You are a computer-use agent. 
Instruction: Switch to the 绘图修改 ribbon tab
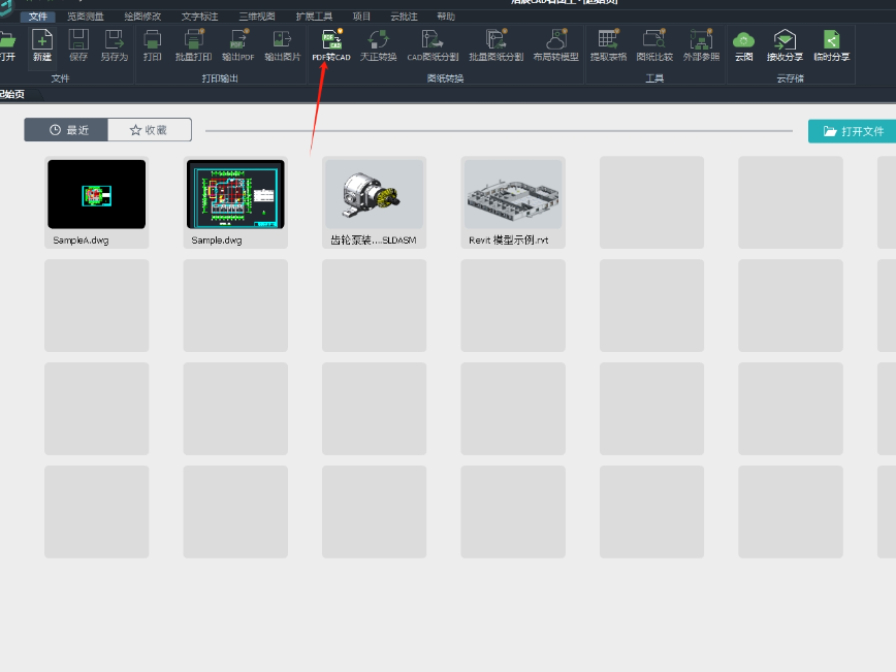coord(143,17)
